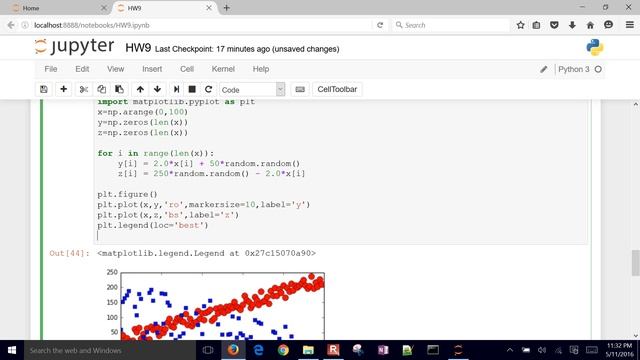Open a new browser tab with plus

tap(227, 8)
